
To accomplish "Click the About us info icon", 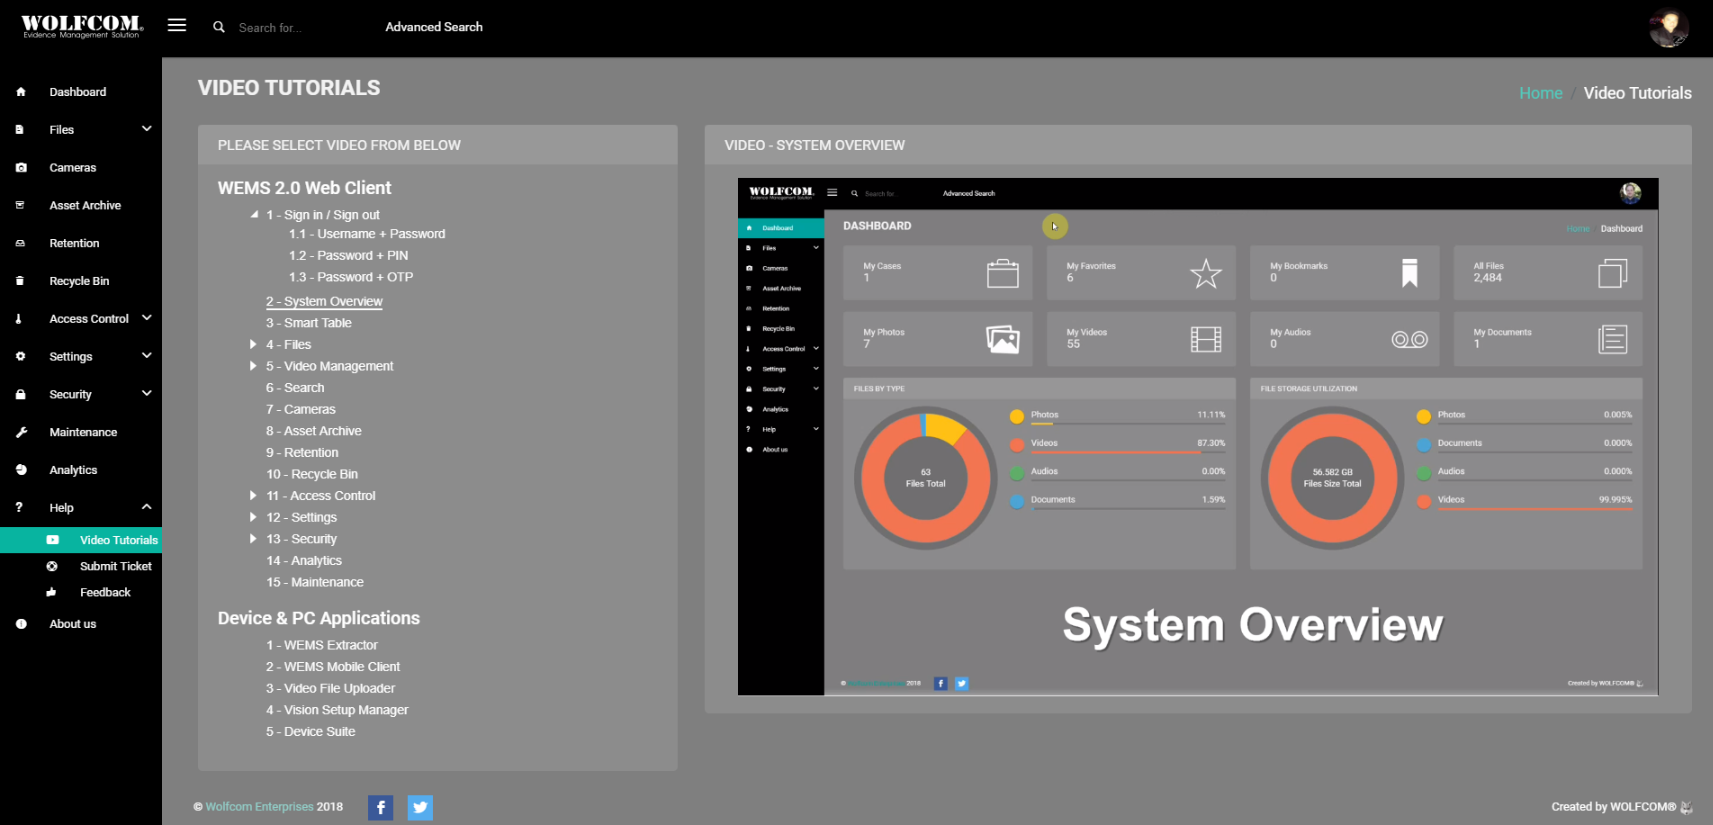I will click(21, 624).
